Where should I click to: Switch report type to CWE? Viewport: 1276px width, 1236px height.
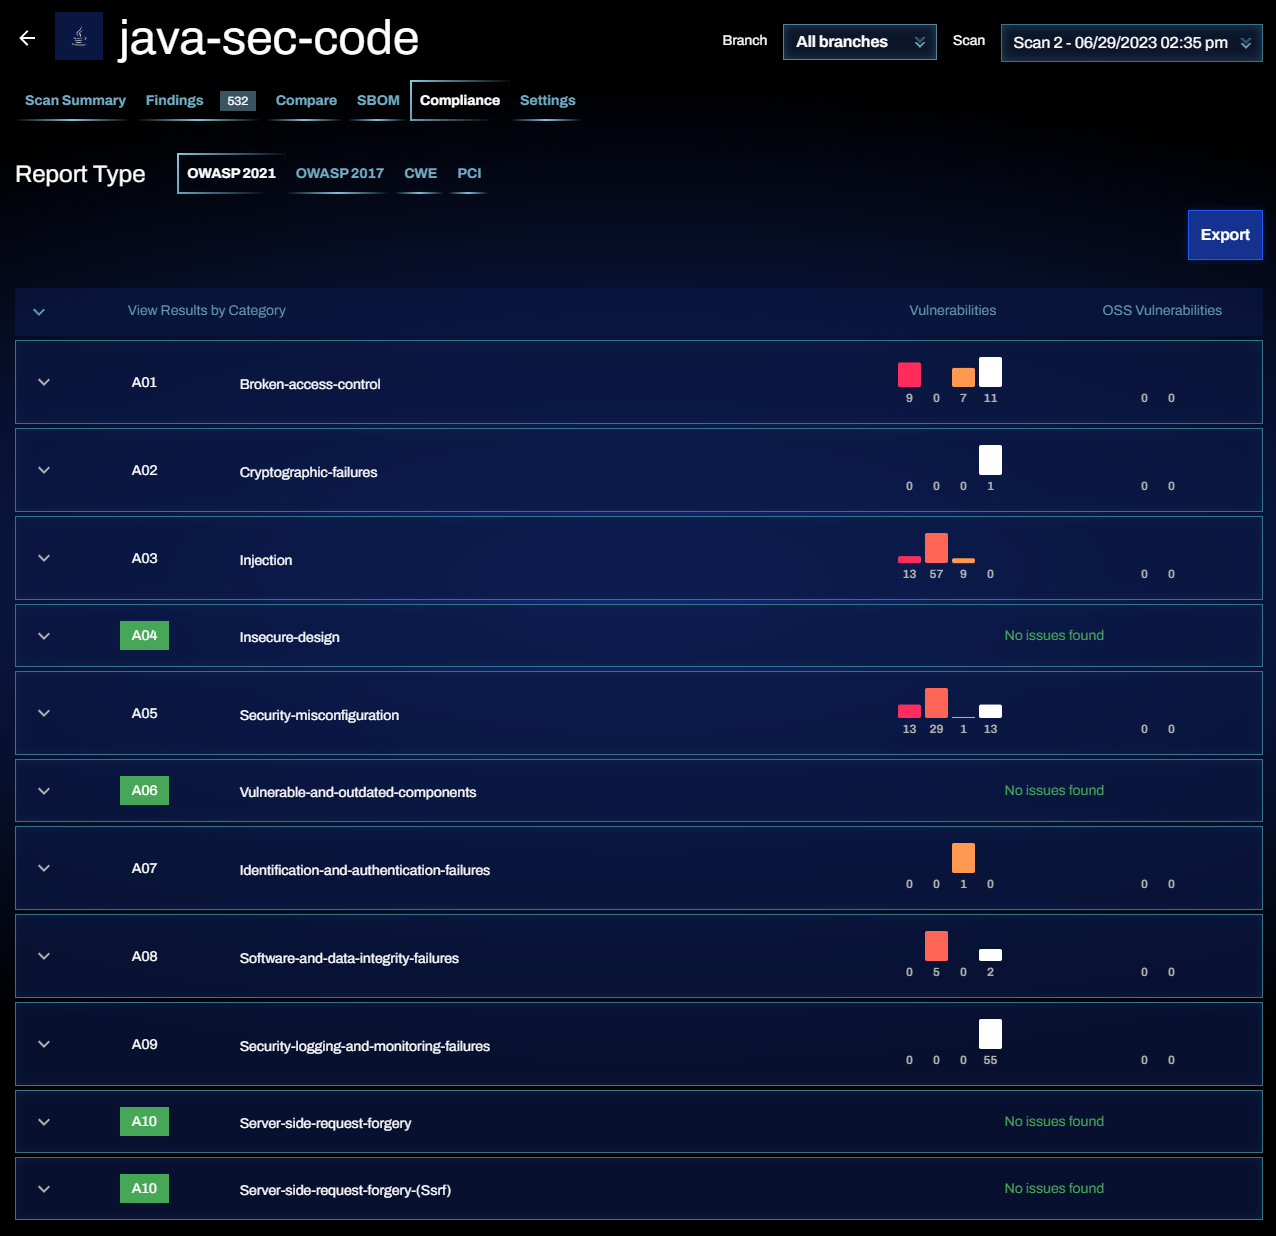coord(420,173)
